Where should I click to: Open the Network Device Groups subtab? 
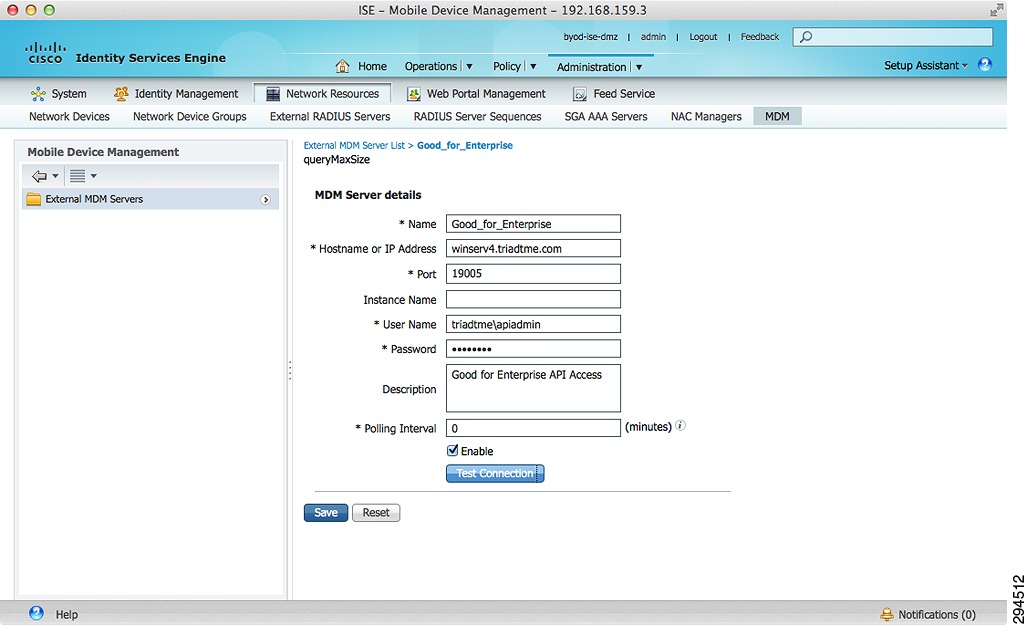[190, 116]
